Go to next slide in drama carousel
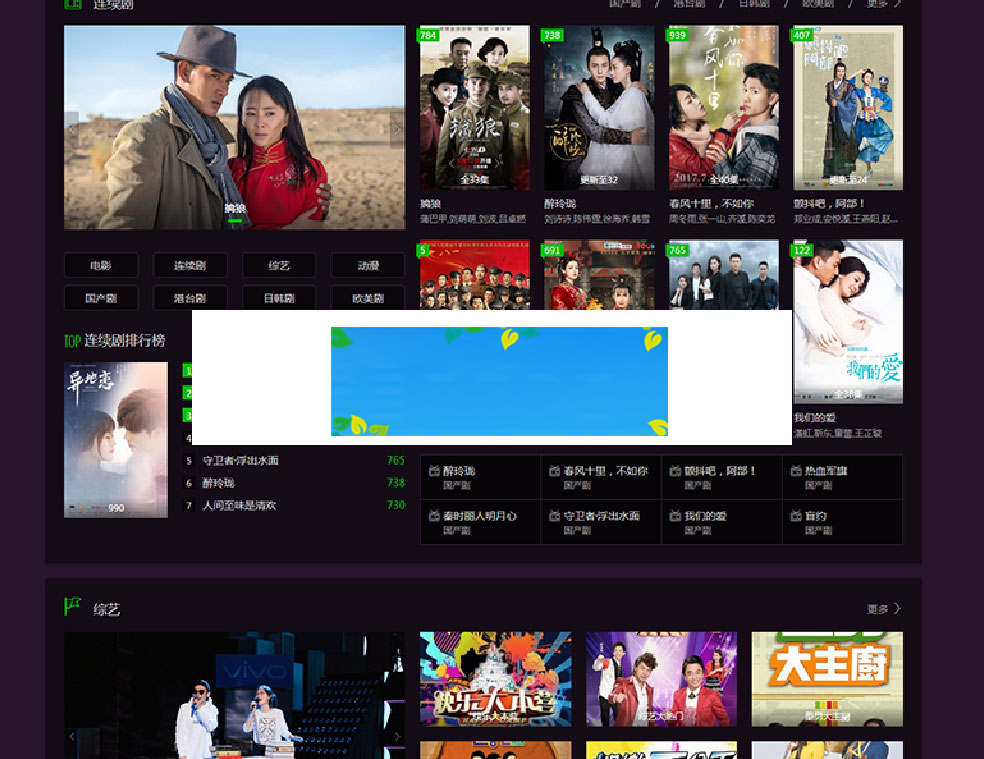Image resolution: width=984 pixels, height=759 pixels. [396, 128]
